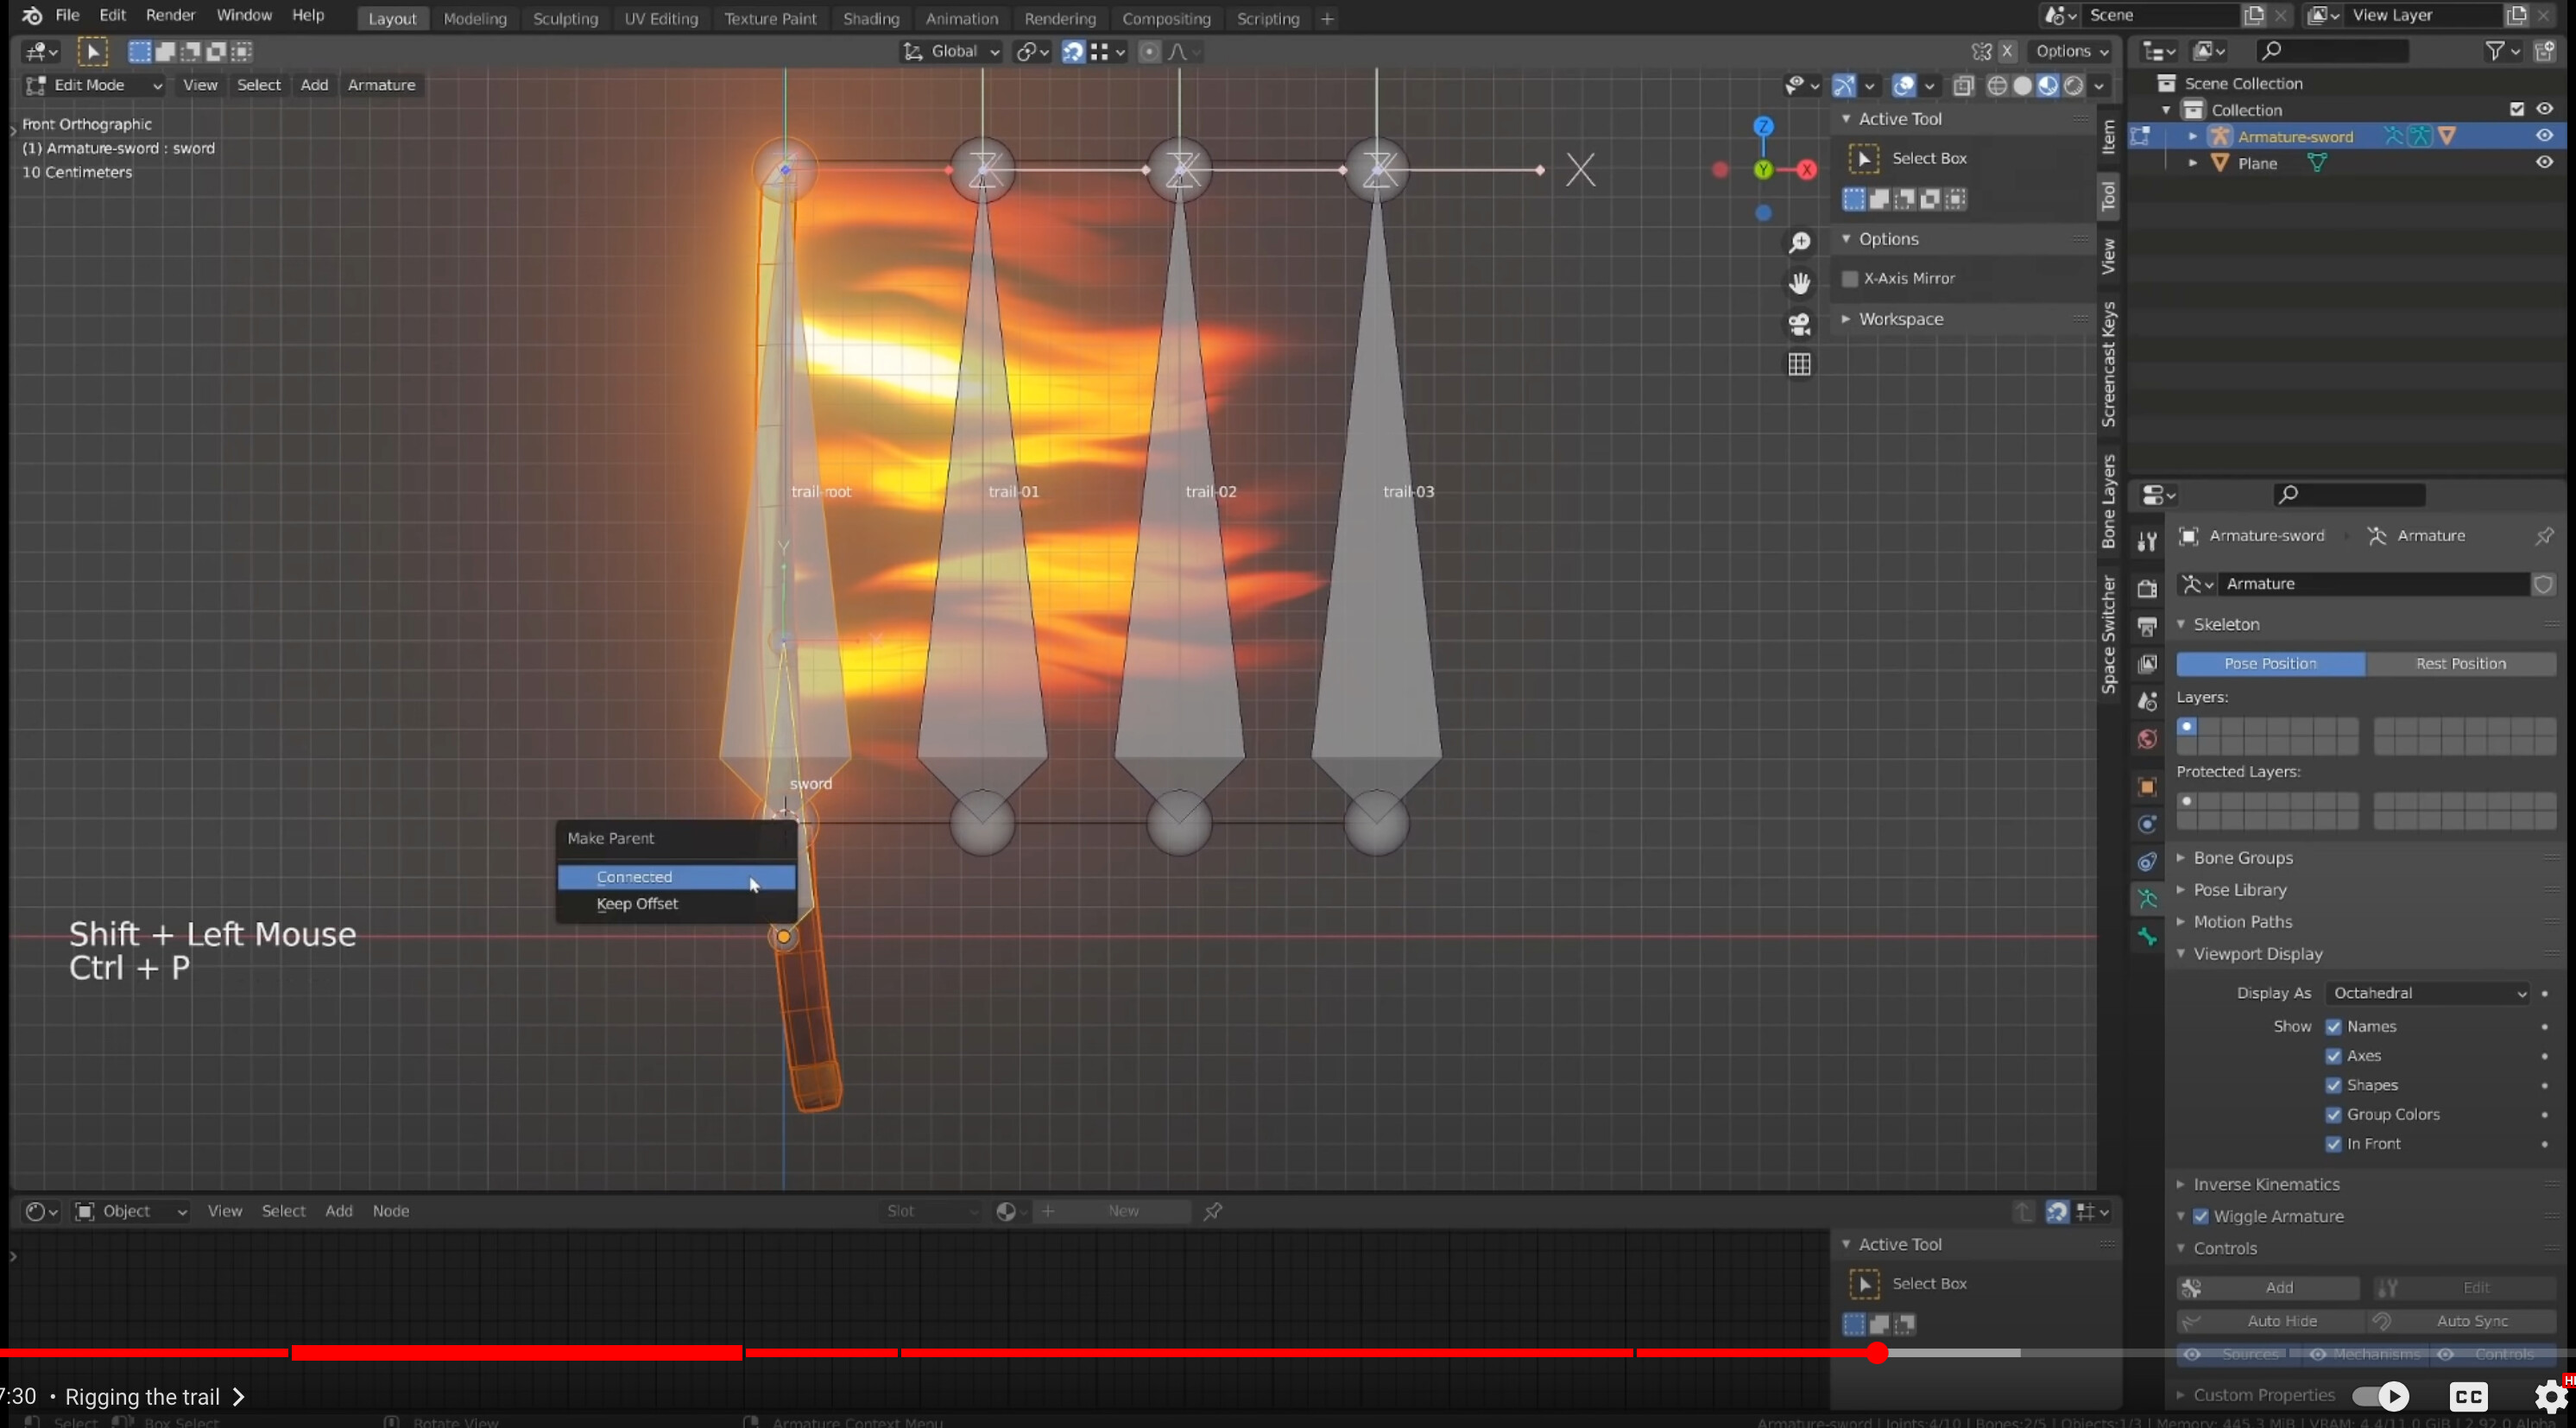Click the Rest Position button
This screenshot has height=1428, width=2576.
point(2461,664)
